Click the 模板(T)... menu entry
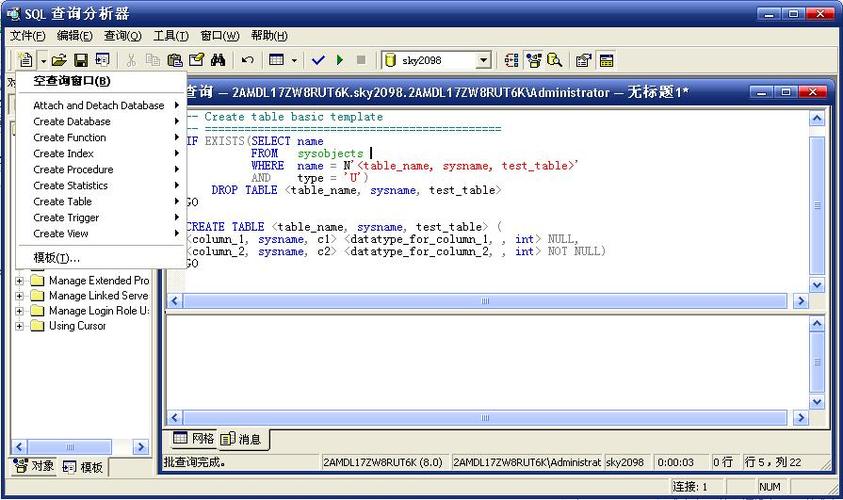843x500 pixels. (x=56, y=257)
